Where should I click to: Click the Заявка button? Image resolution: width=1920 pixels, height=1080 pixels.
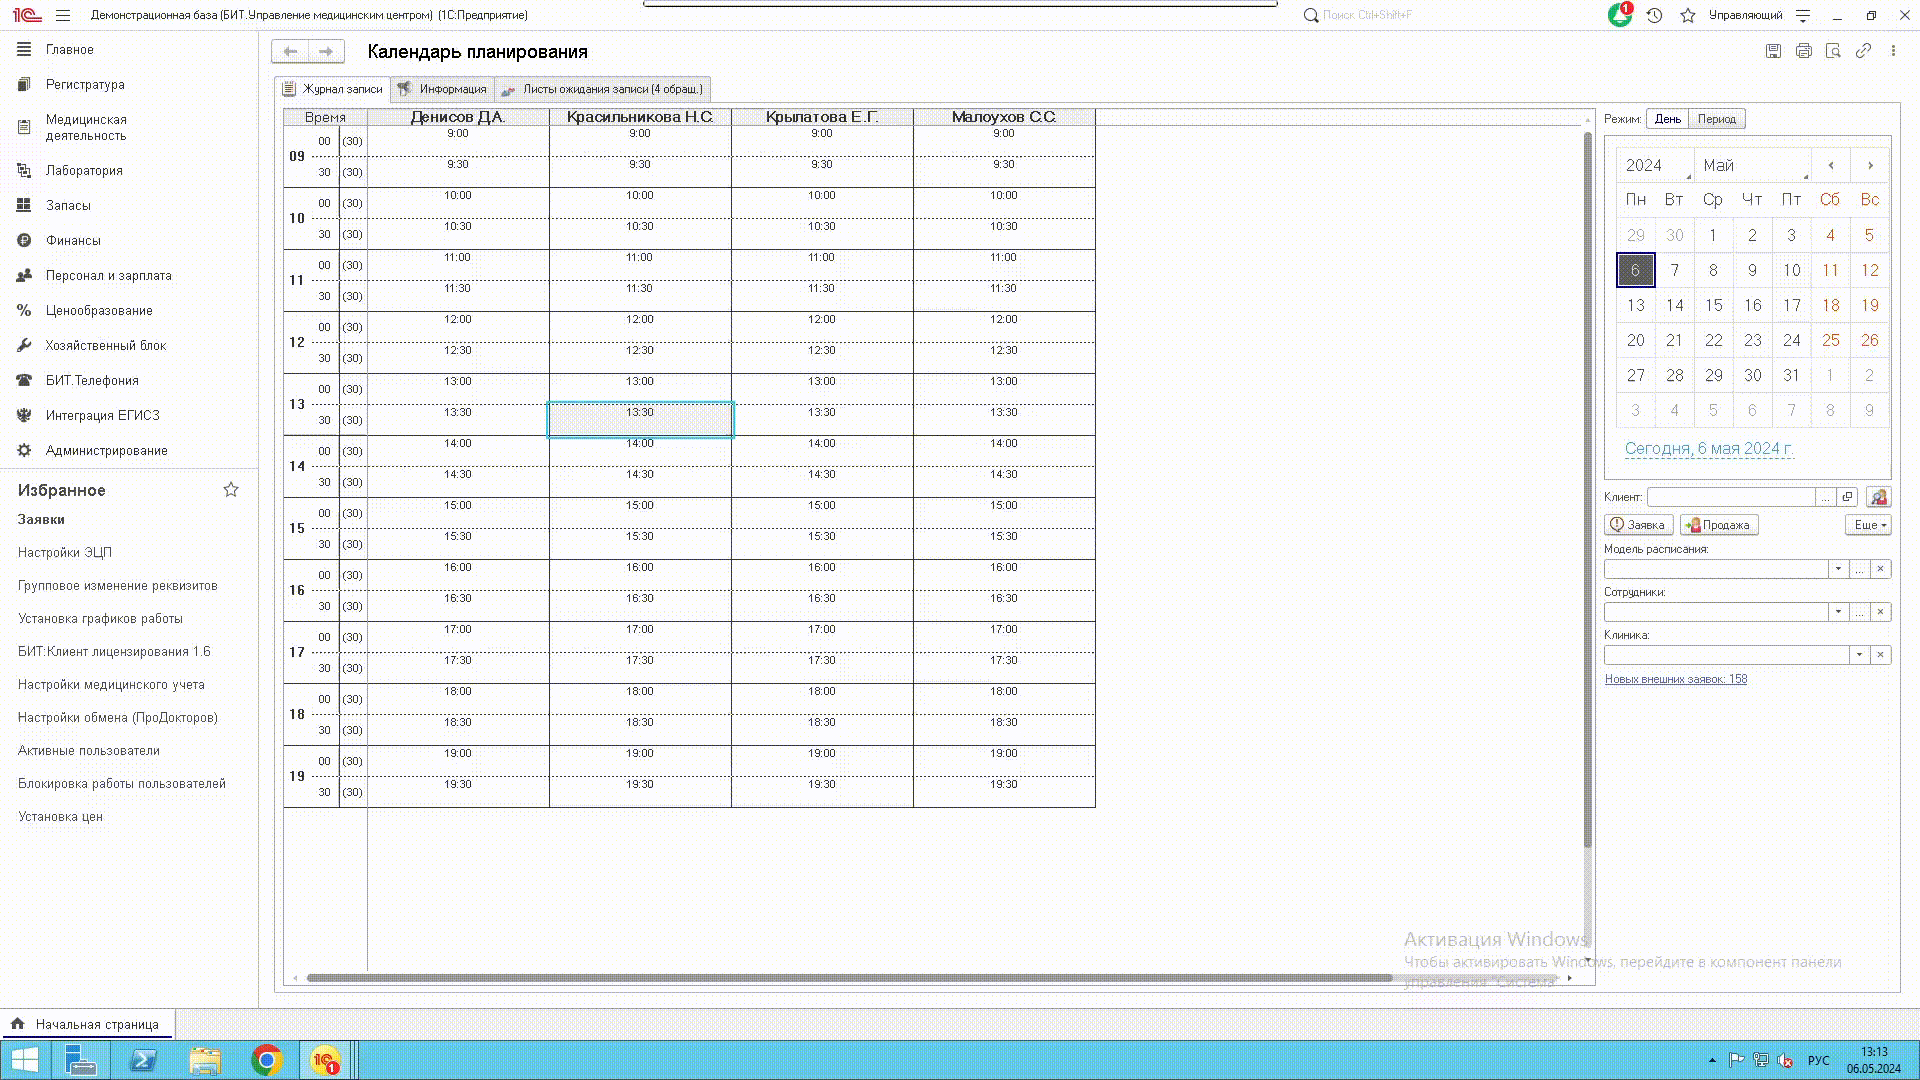(1638, 525)
